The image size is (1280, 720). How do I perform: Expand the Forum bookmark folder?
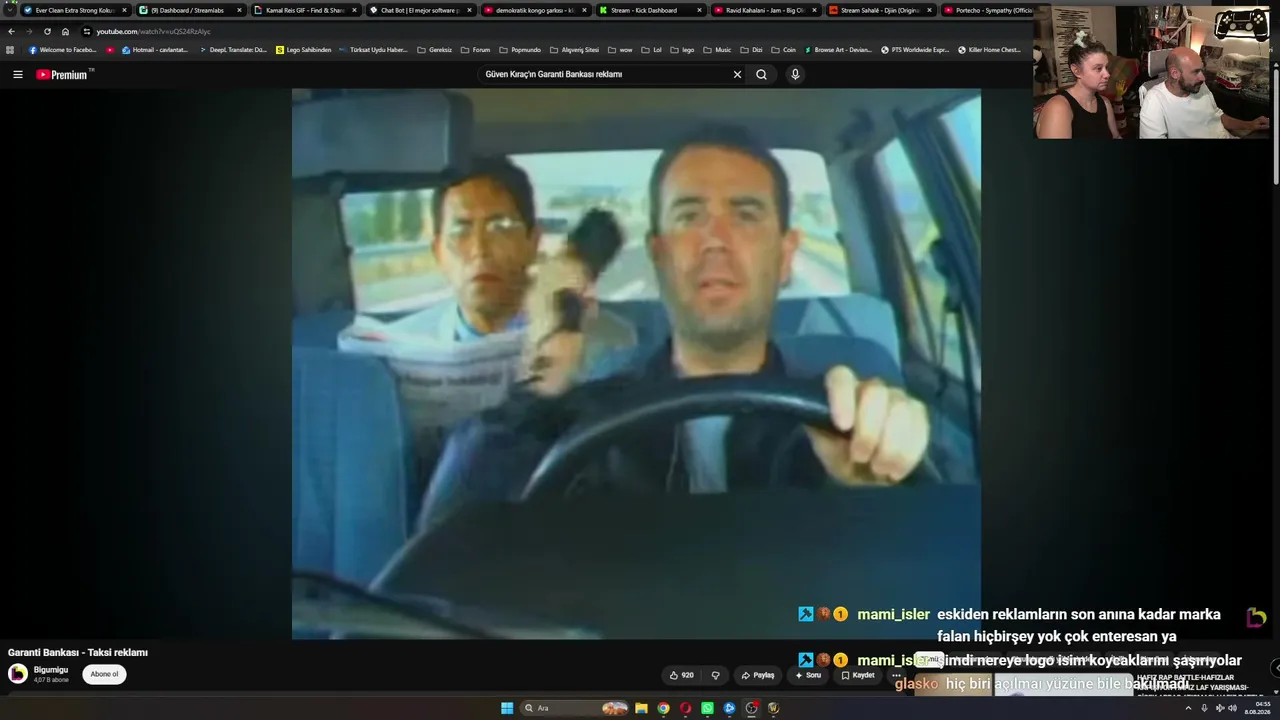476,49
